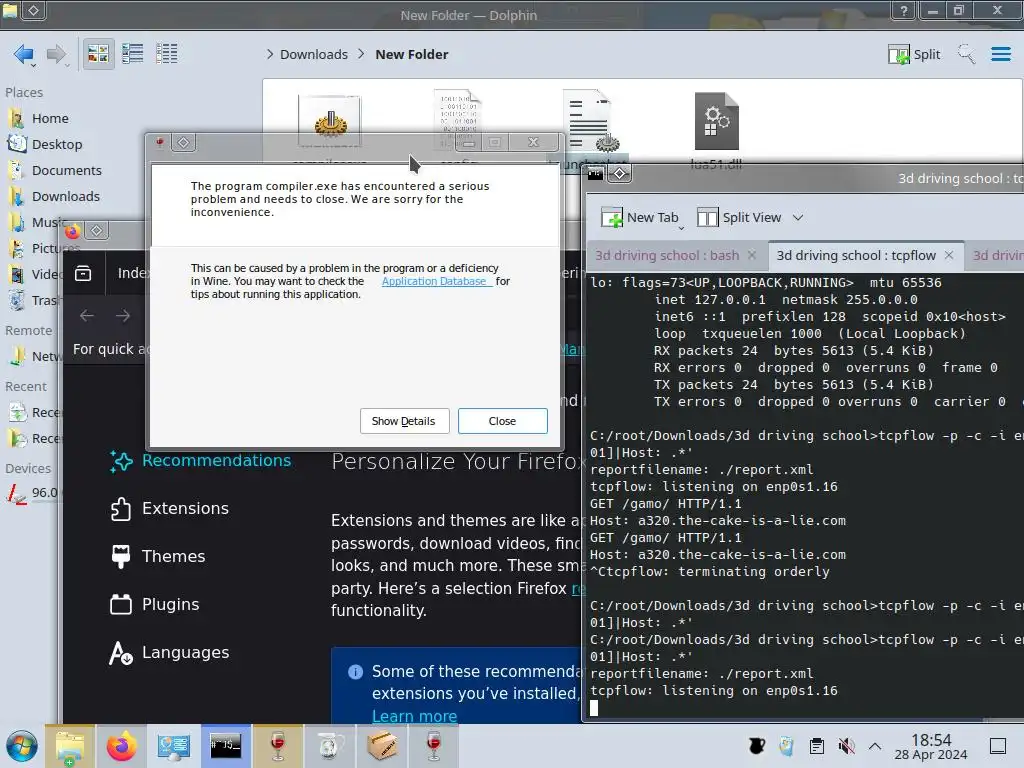Expand Split View dropdown arrow in Konsole
The image size is (1024, 768).
click(797, 217)
